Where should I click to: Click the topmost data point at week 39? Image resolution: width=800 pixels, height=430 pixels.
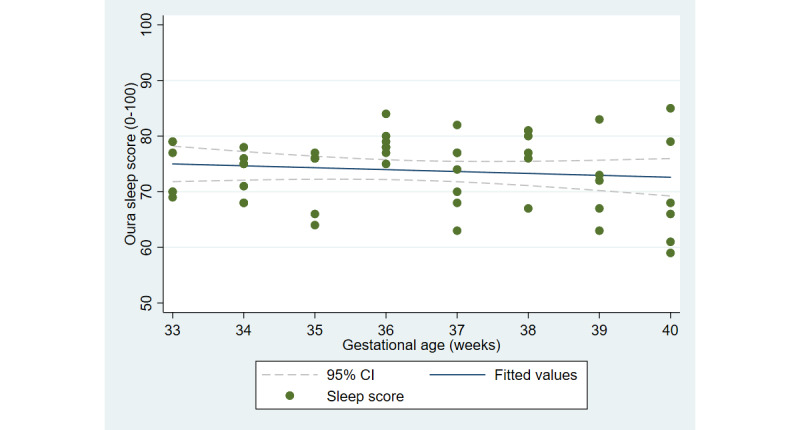point(599,119)
